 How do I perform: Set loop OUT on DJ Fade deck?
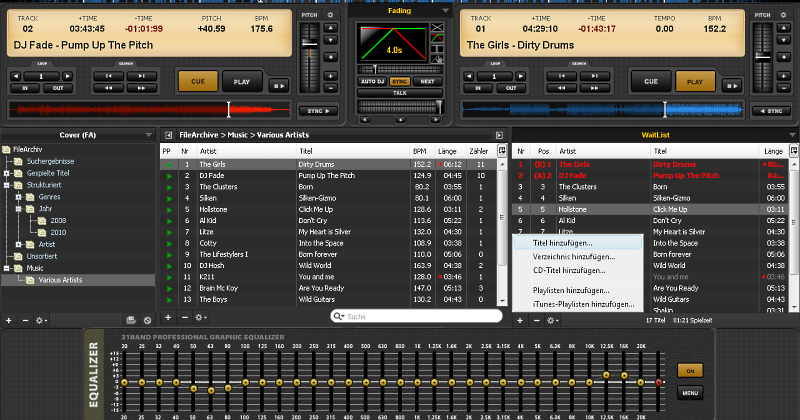click(58, 88)
